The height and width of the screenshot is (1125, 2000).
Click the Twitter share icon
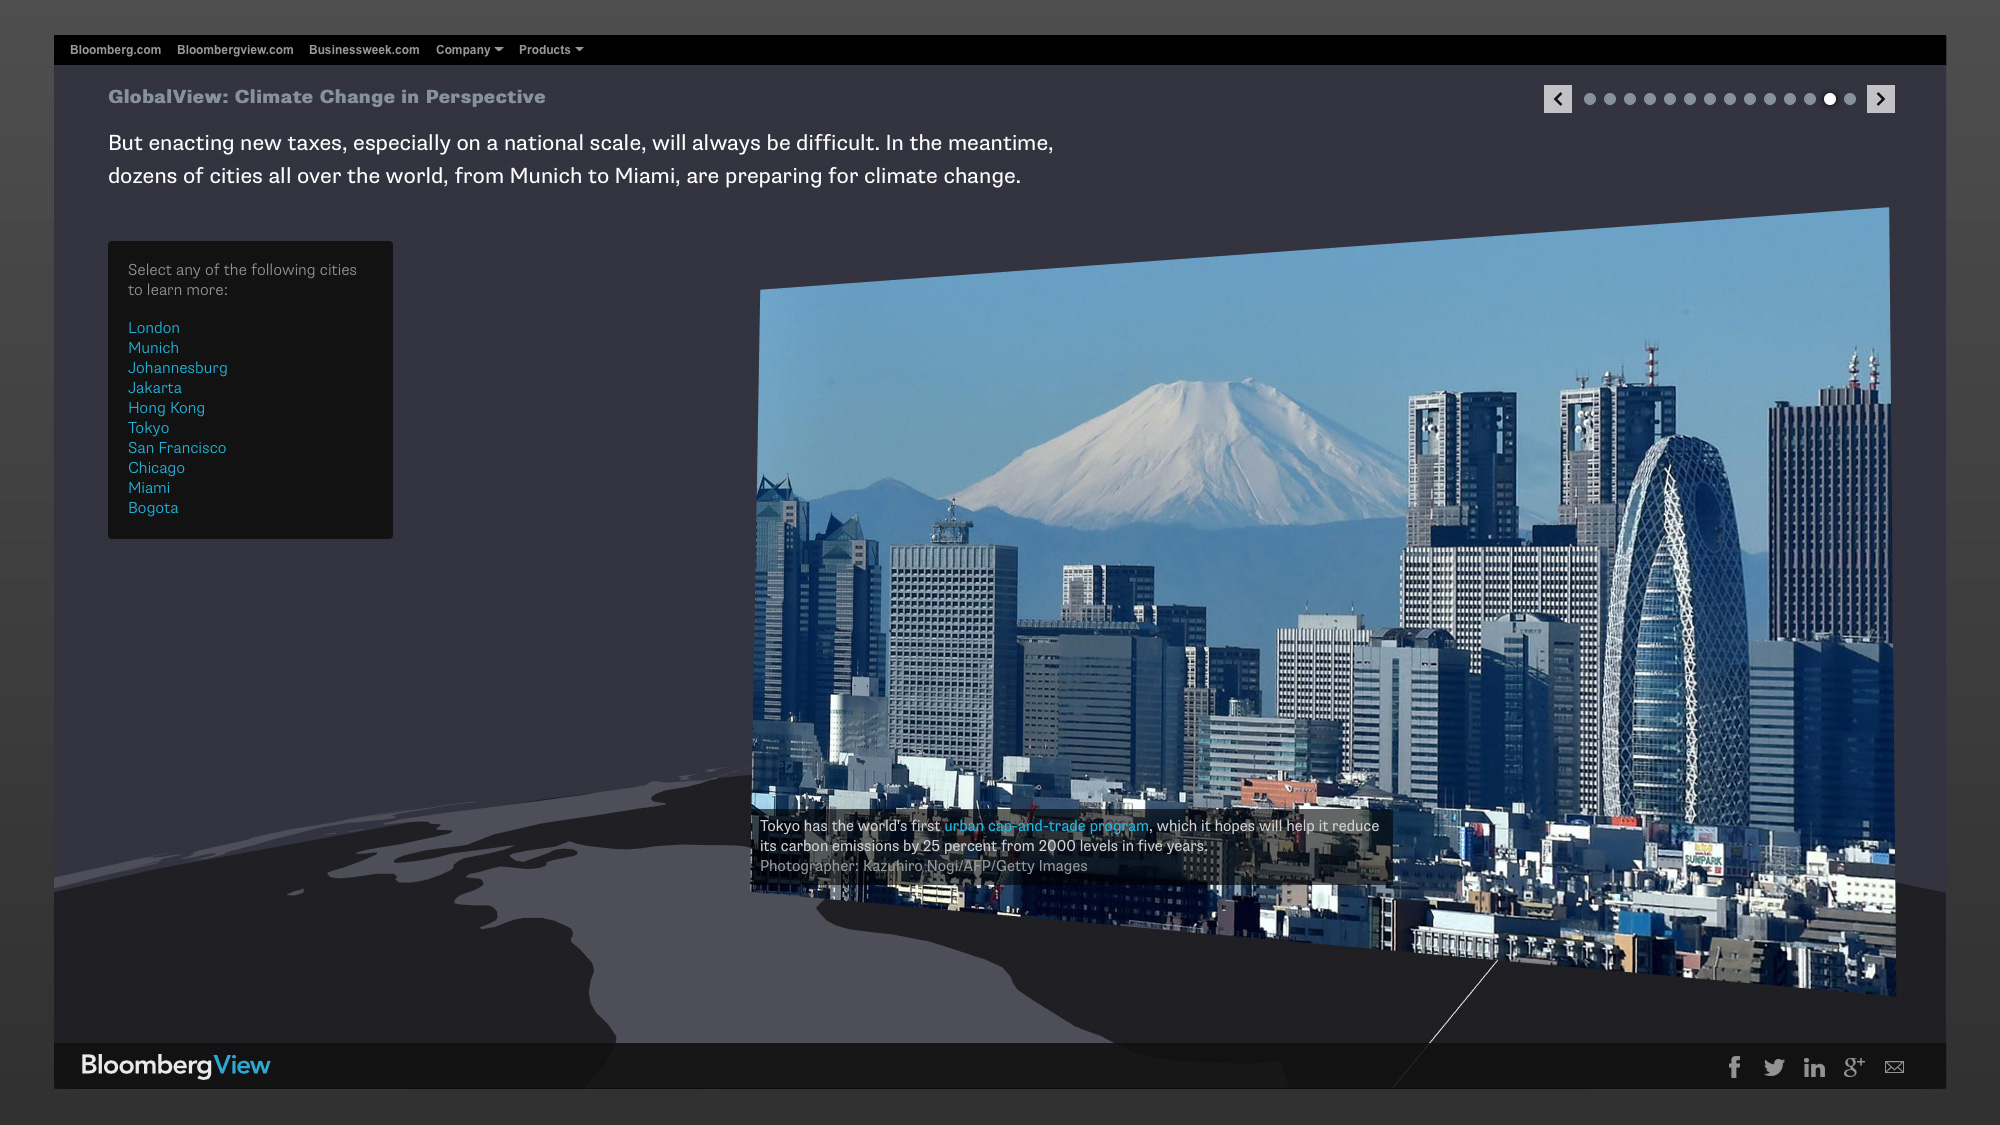pos(1774,1067)
